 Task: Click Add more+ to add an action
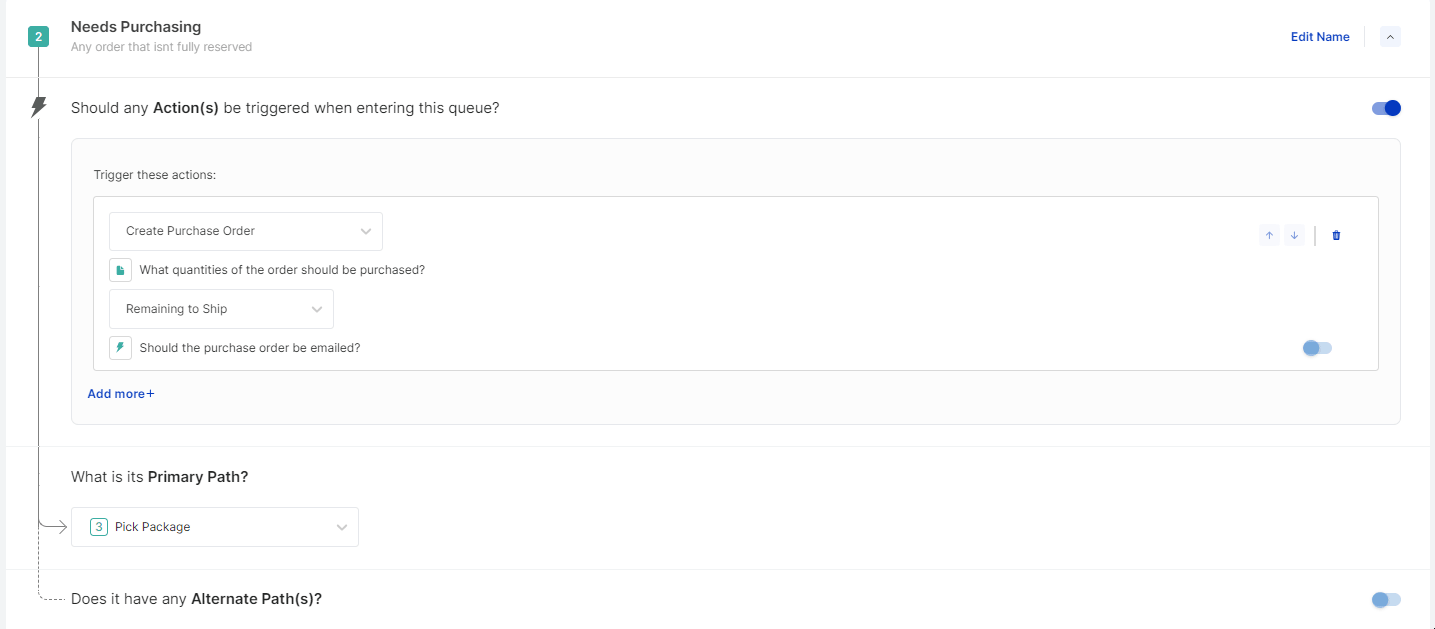[x=121, y=394]
